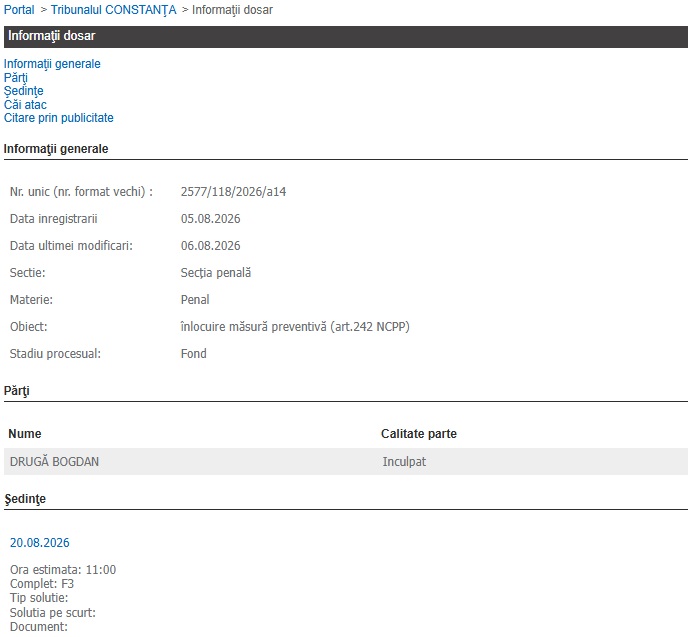Click the Materie value Penal
This screenshot has width=696, height=637.
(x=195, y=300)
